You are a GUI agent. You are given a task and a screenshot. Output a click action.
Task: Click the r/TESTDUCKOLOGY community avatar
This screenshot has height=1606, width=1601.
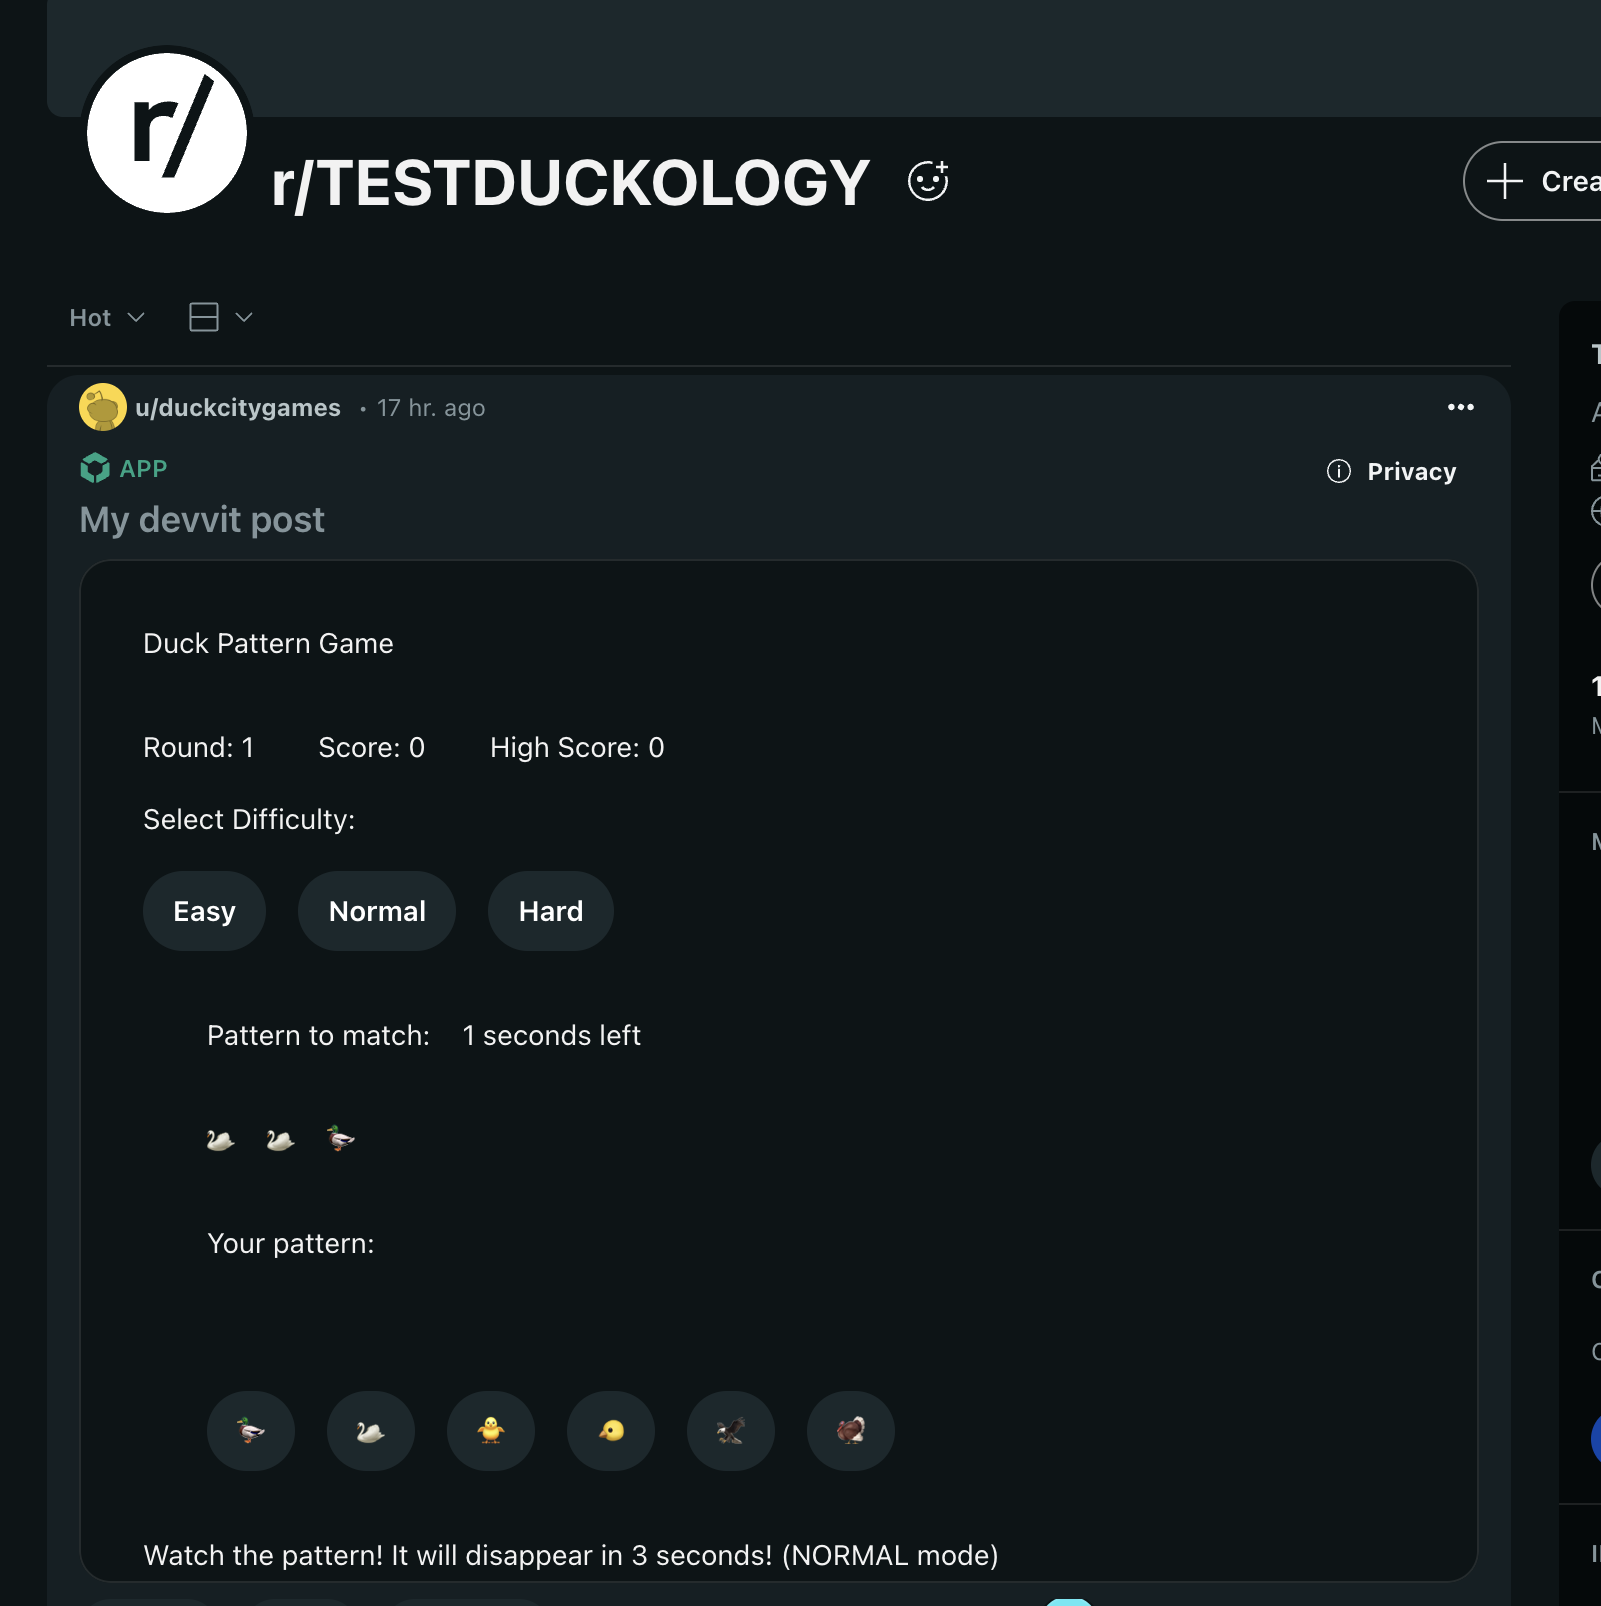pyautogui.click(x=167, y=133)
